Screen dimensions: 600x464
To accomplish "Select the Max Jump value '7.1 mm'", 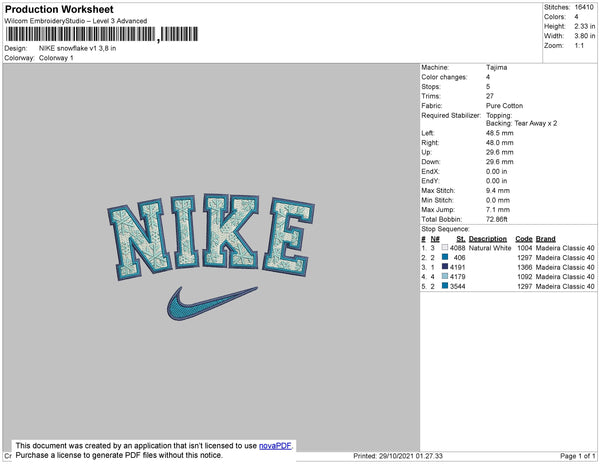I will coord(498,210).
